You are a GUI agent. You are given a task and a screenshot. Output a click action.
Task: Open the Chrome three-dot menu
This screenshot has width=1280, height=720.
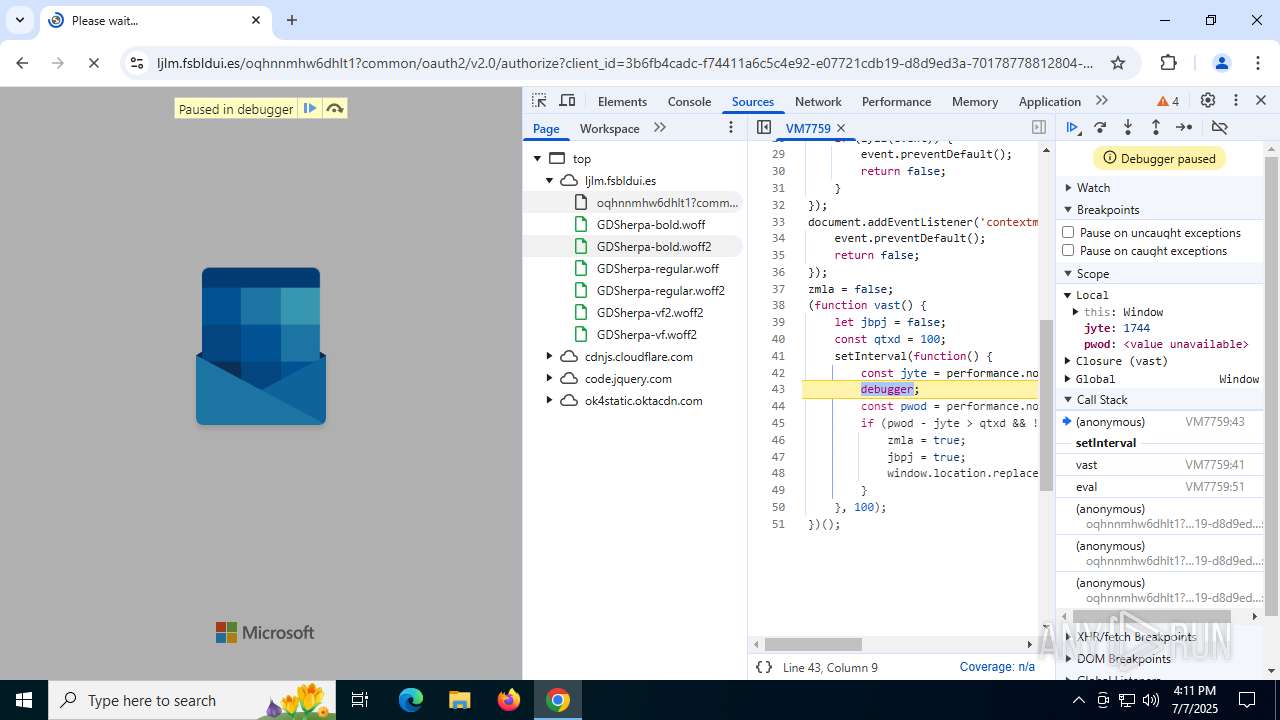[1258, 63]
